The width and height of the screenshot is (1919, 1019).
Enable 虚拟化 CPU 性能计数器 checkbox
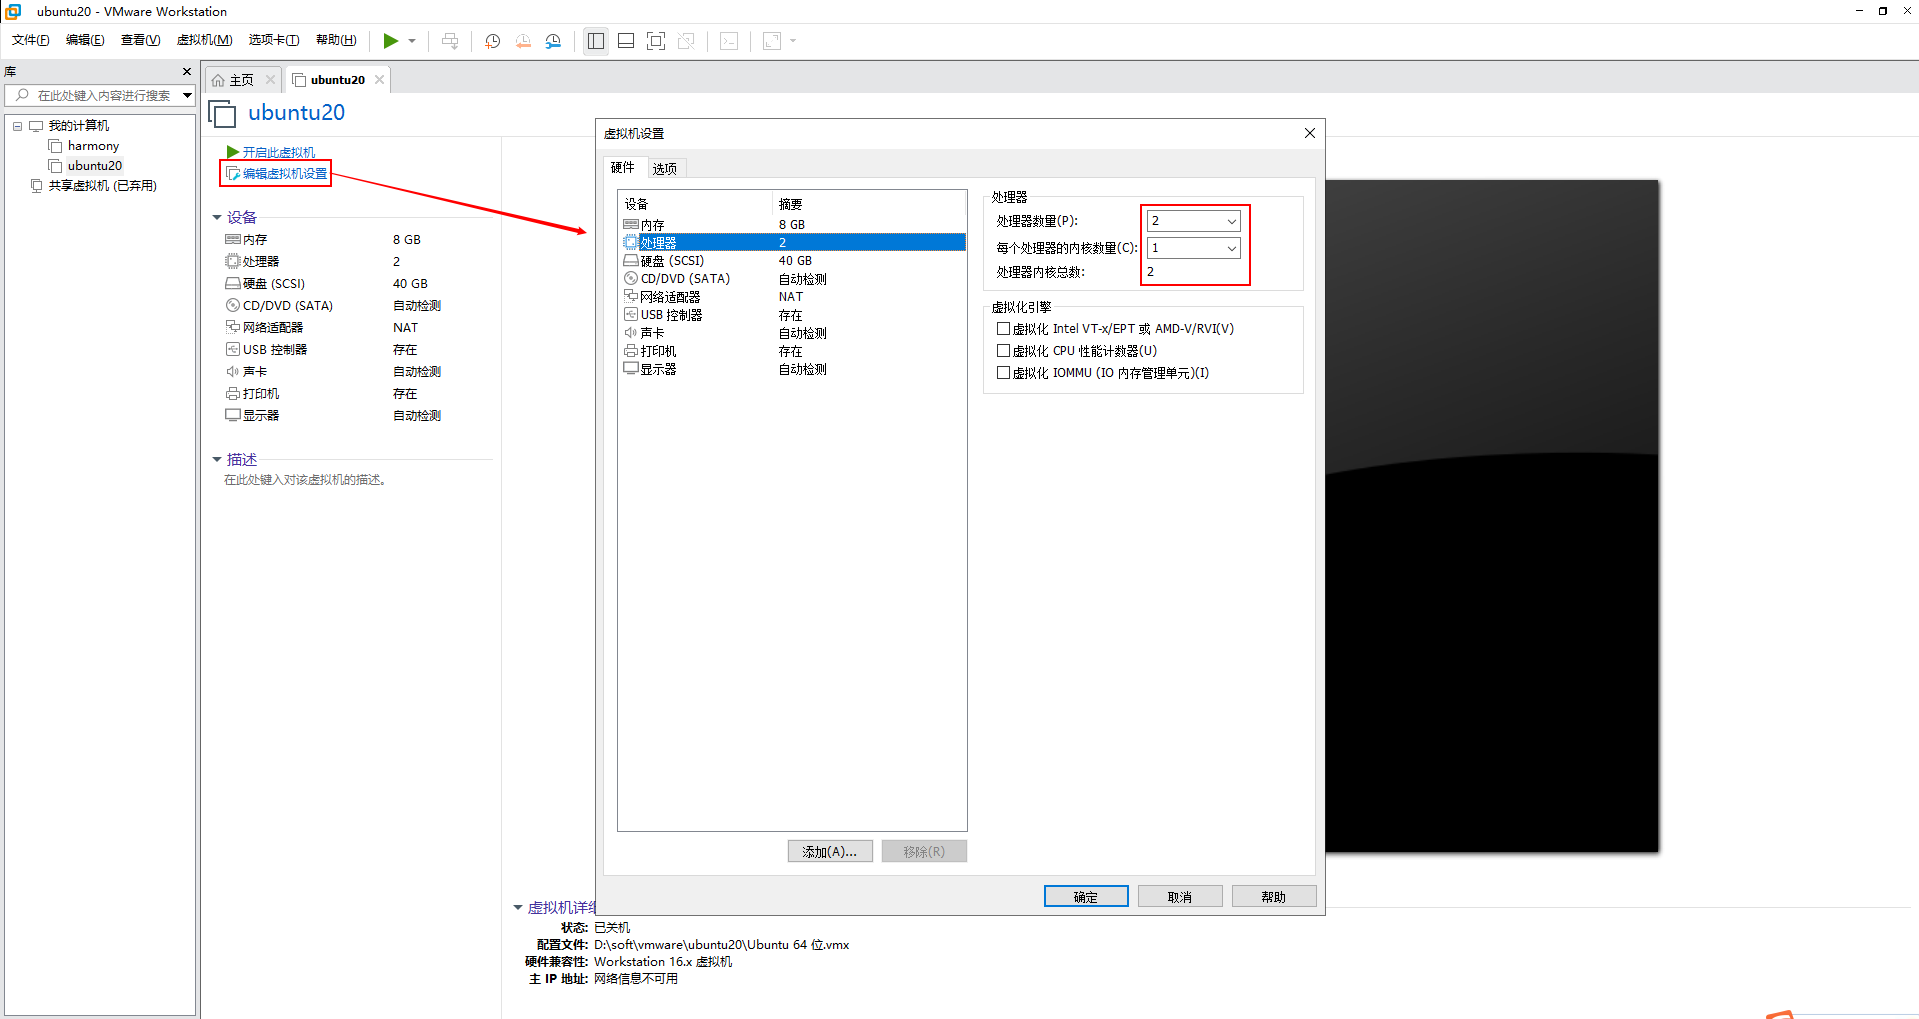pyautogui.click(x=1003, y=351)
